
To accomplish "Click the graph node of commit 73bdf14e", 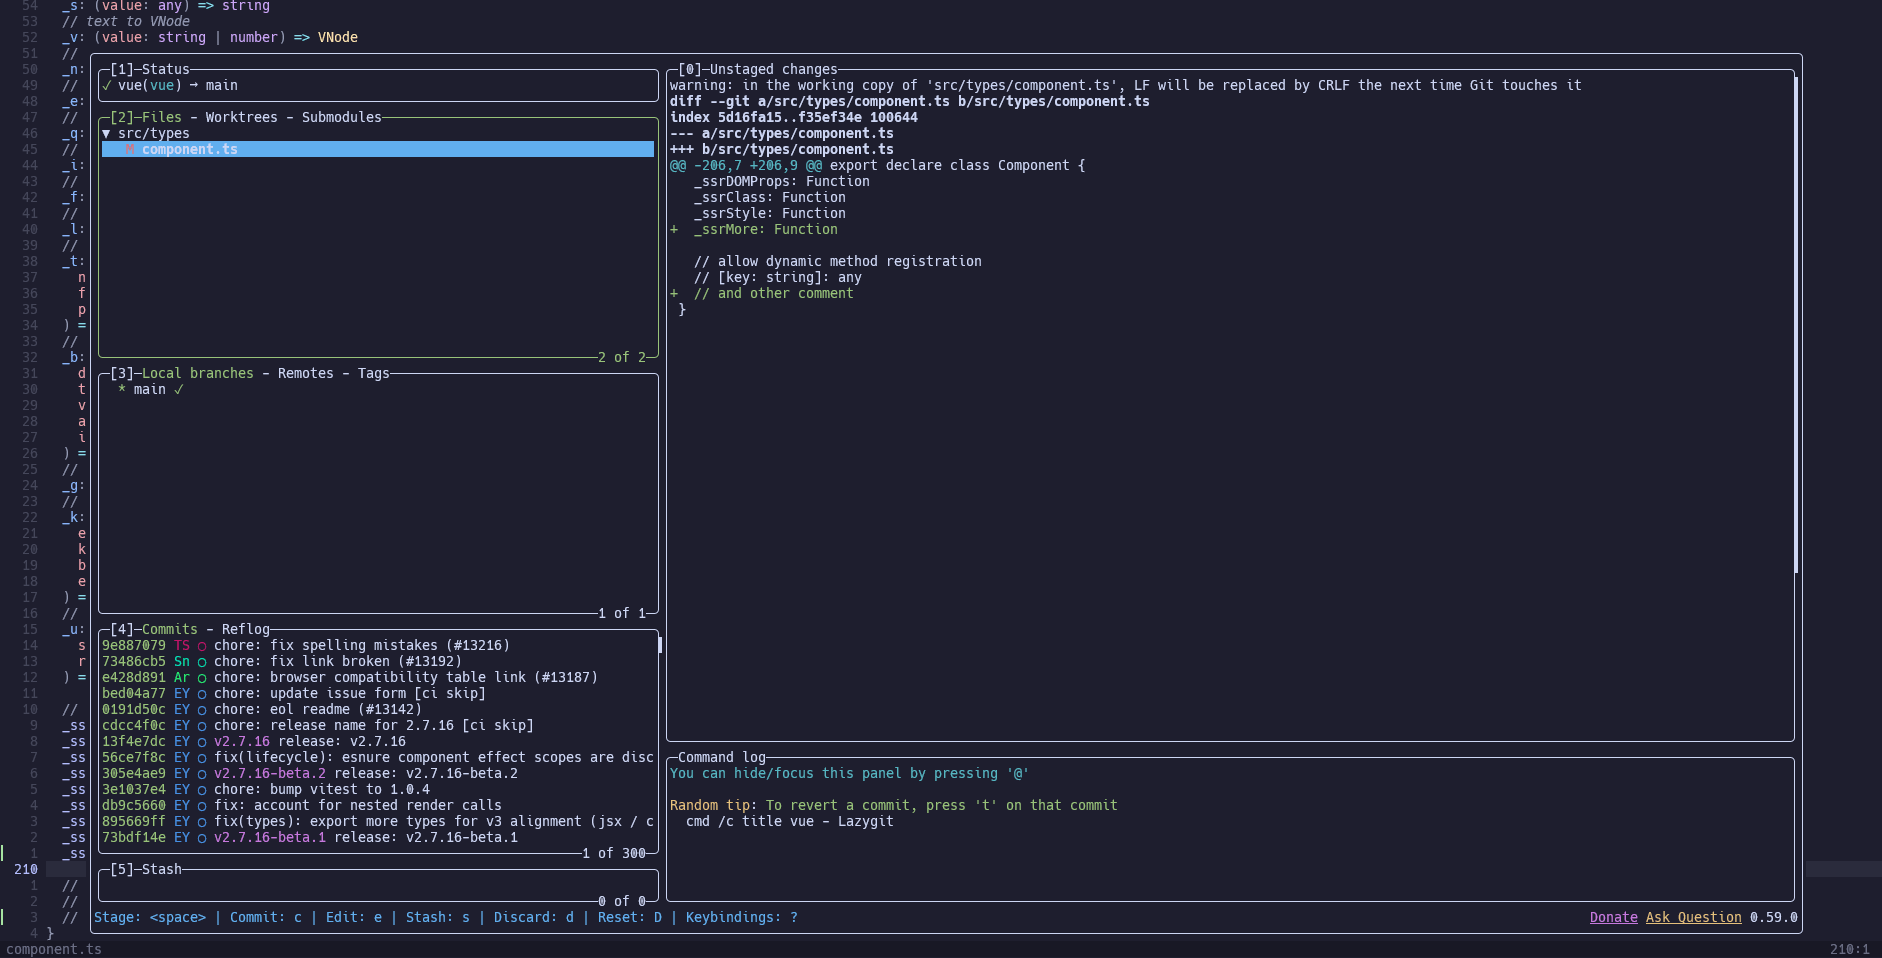I will click(x=202, y=838).
